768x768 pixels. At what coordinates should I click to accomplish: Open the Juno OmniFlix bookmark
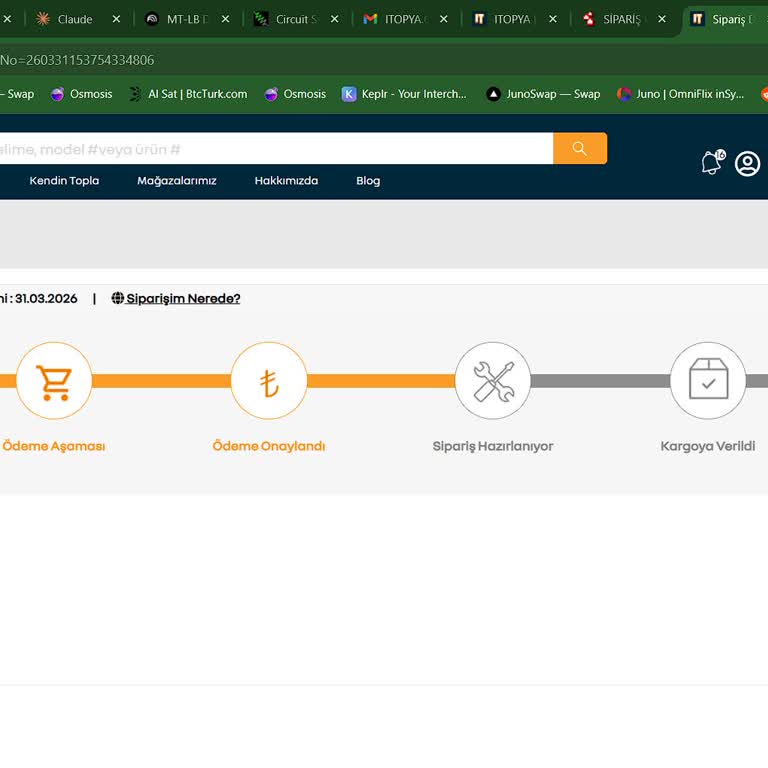681,94
